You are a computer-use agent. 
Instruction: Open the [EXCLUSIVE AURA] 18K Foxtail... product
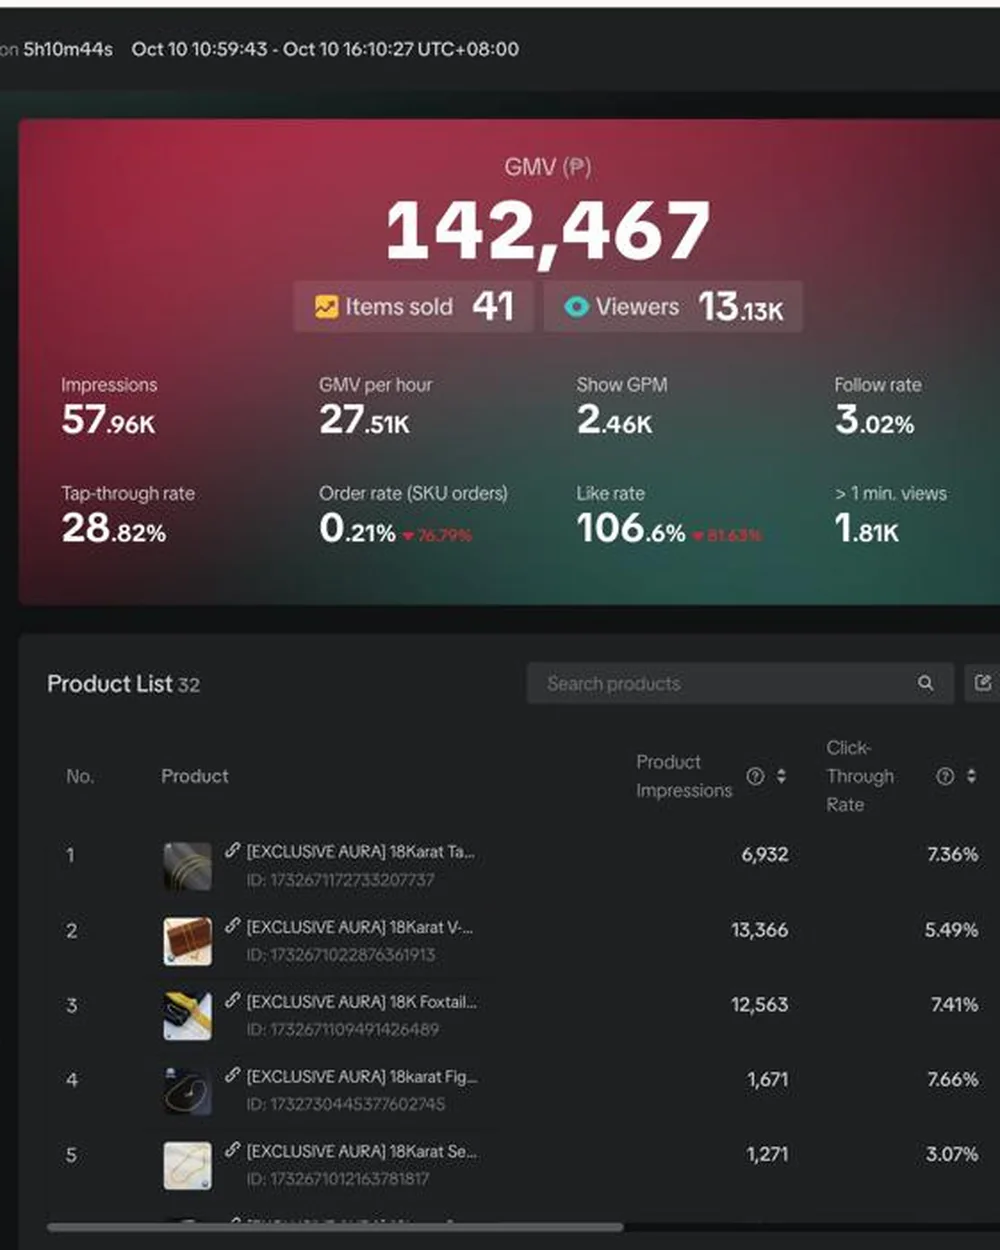coord(362,1002)
